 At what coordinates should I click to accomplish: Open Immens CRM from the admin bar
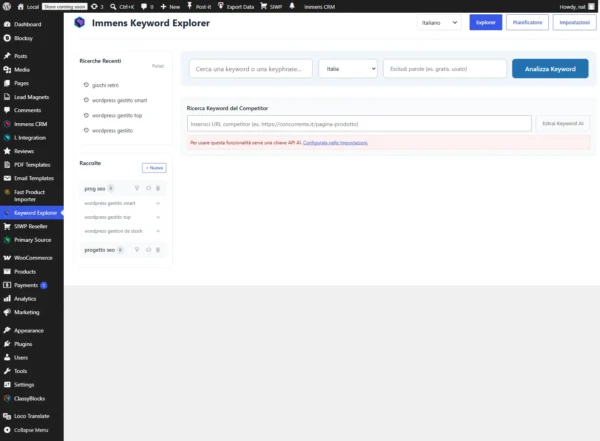pyautogui.click(x=320, y=7)
